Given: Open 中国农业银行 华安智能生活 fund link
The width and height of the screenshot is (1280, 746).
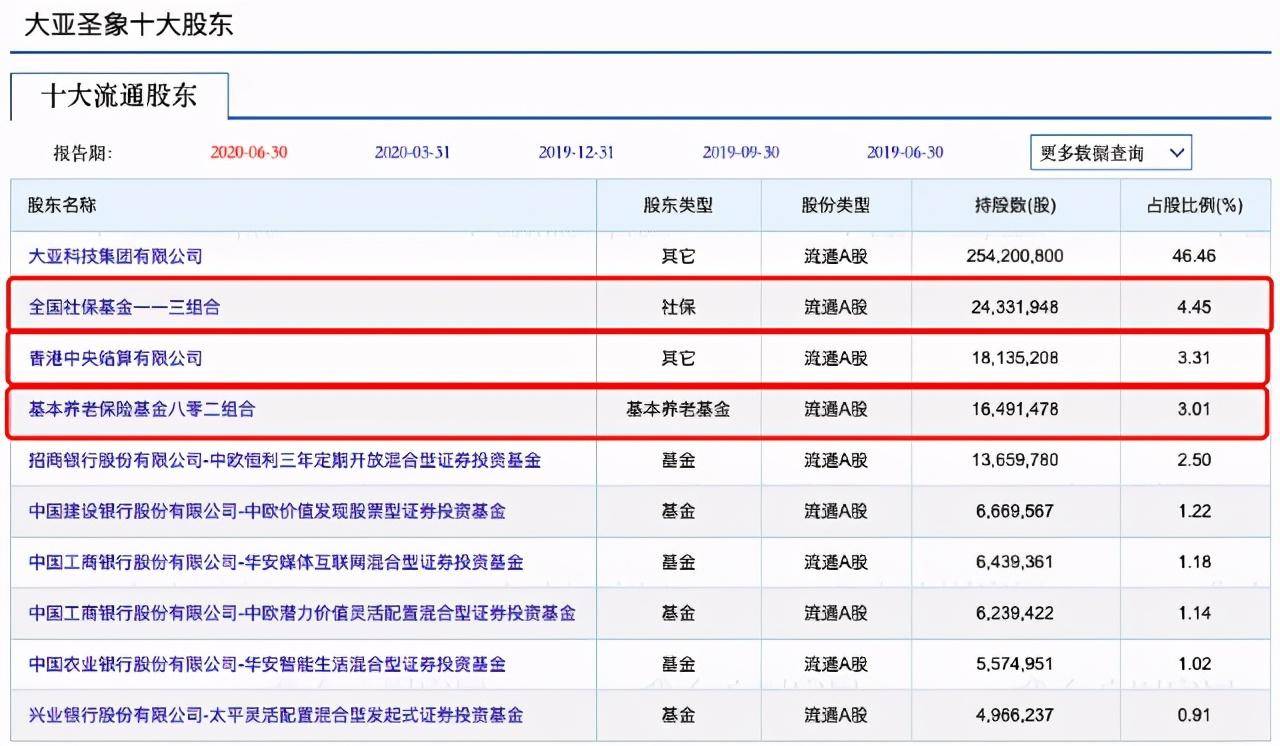Looking at the screenshot, I should pyautogui.click(x=267, y=664).
